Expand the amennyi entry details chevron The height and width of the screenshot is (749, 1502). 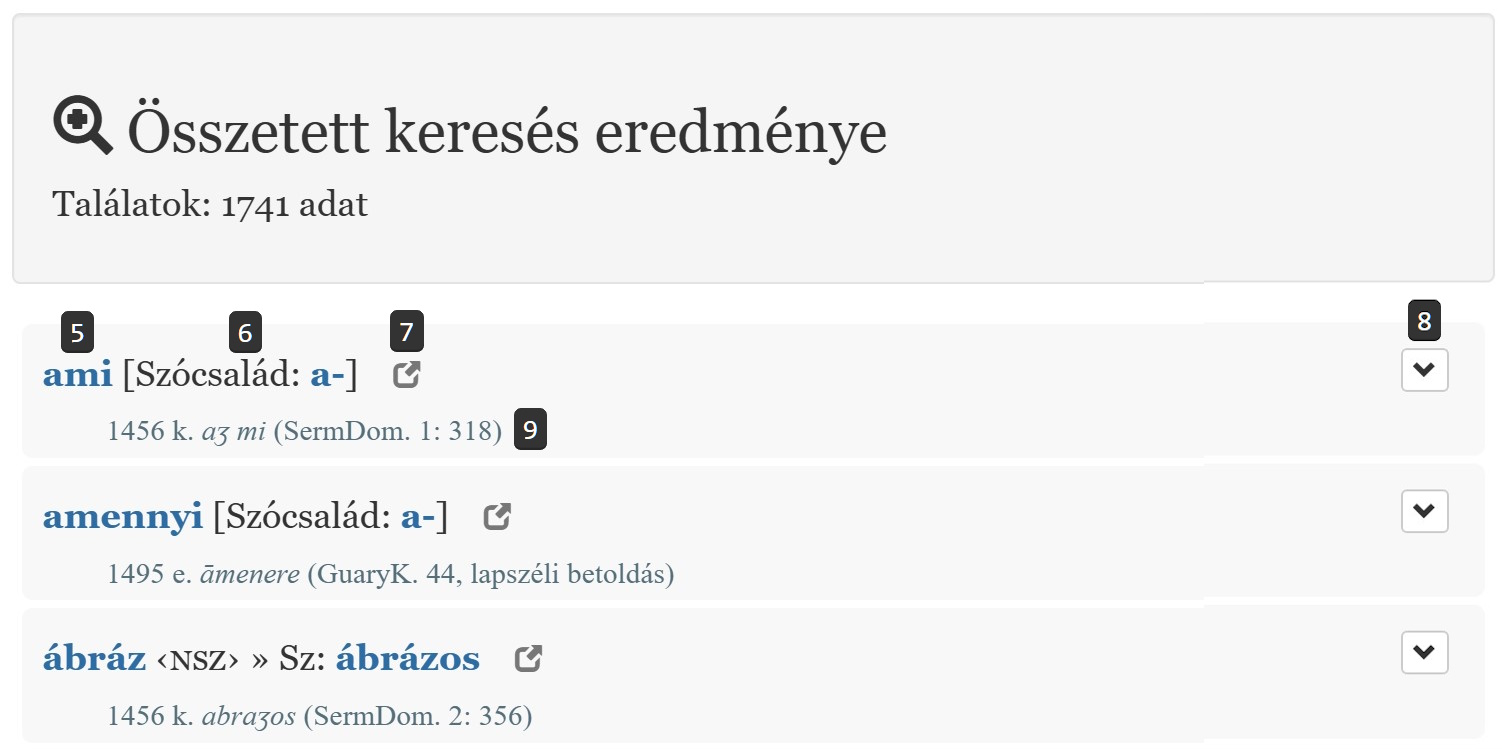[1424, 512]
